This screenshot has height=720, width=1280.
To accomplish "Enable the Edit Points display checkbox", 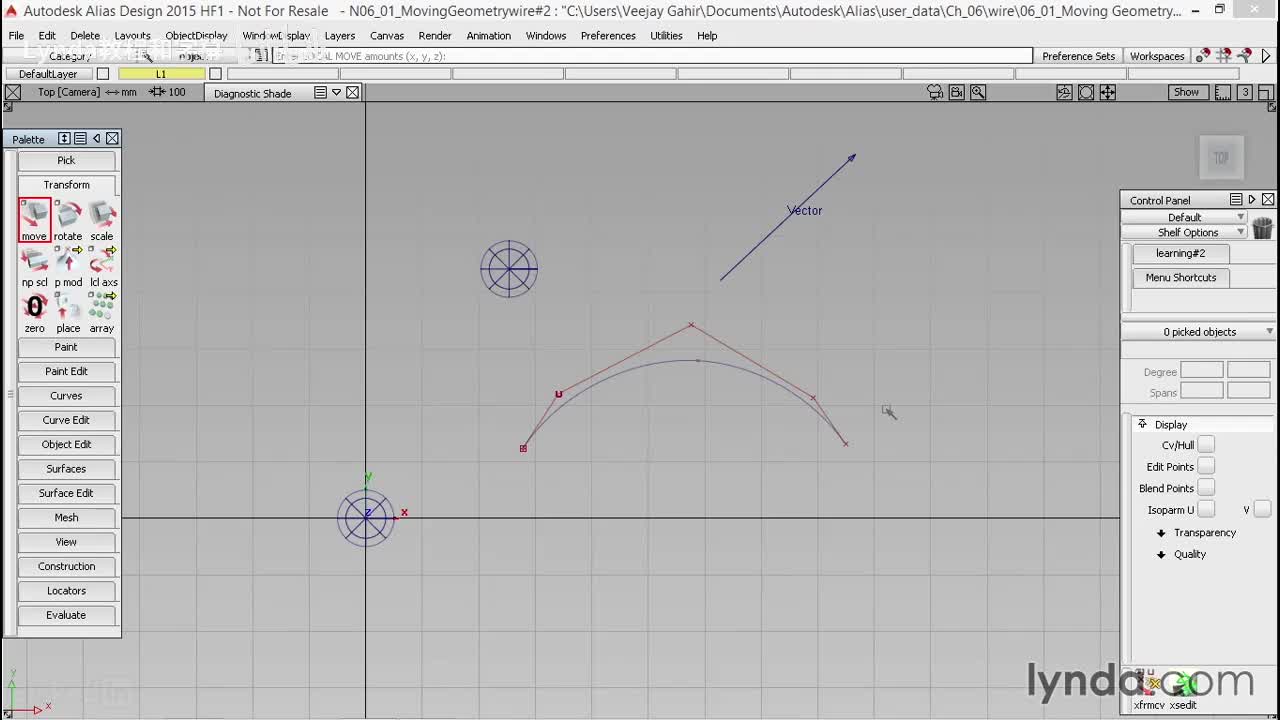I will (x=1206, y=467).
